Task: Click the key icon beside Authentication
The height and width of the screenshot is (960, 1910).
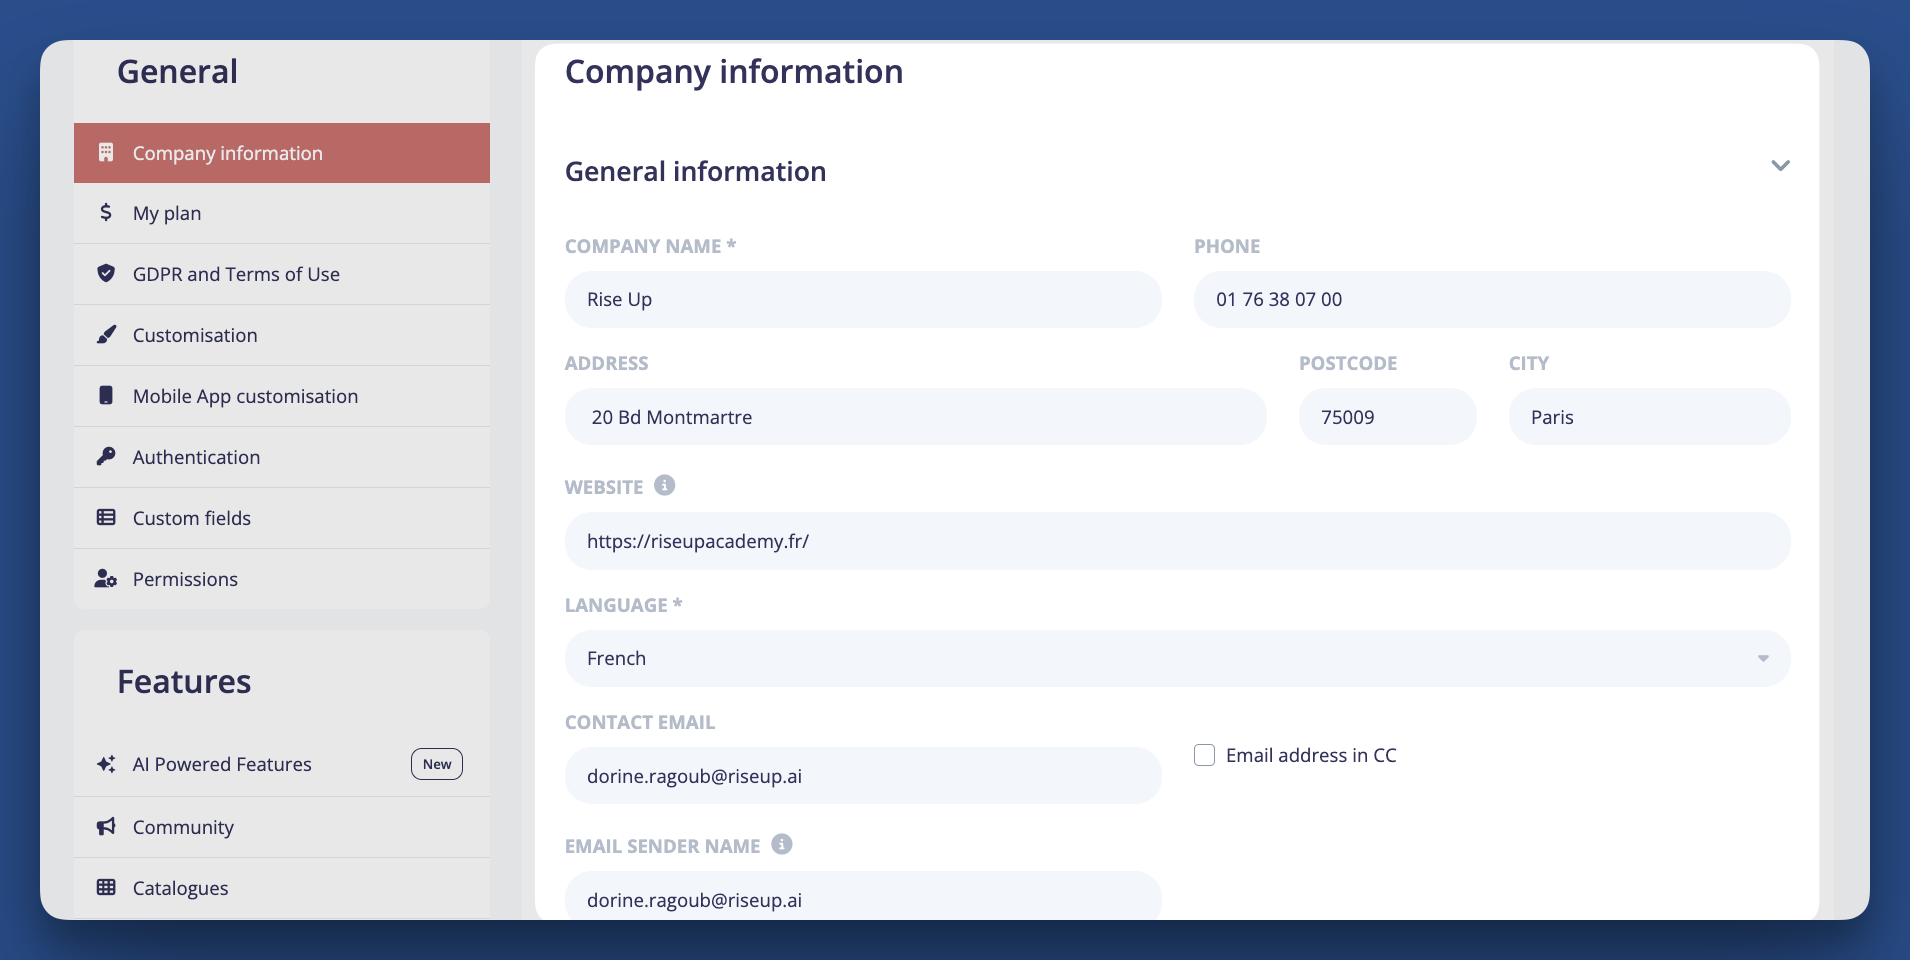Action: click(x=106, y=456)
